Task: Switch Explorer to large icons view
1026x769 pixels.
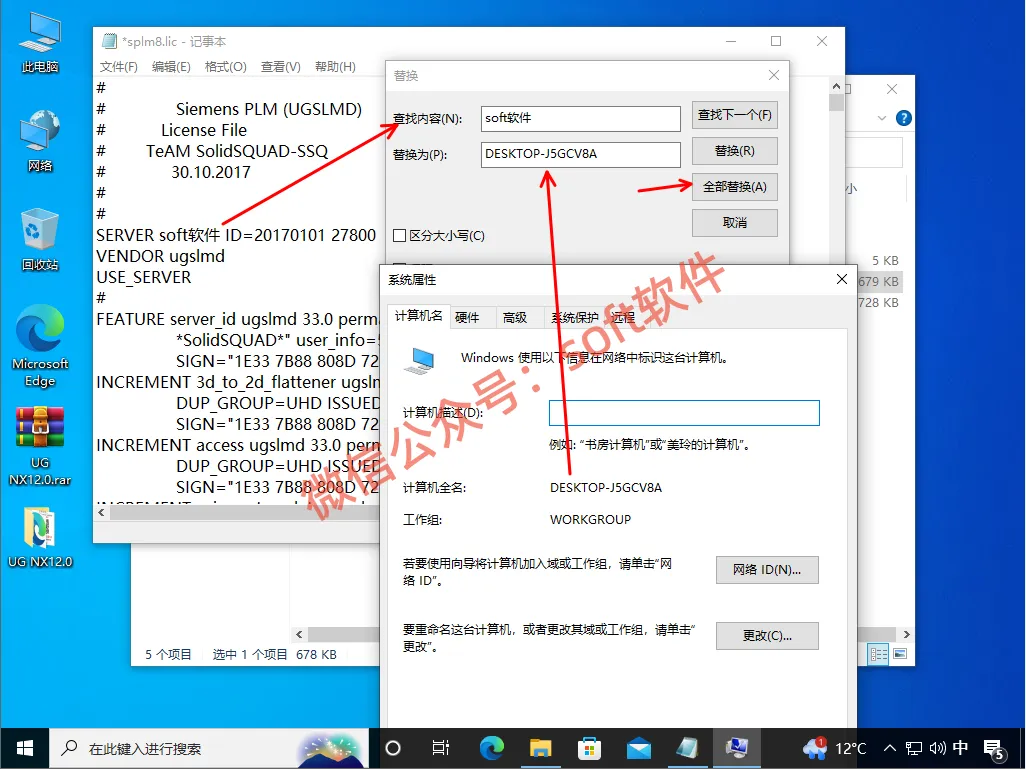Action: 900,654
